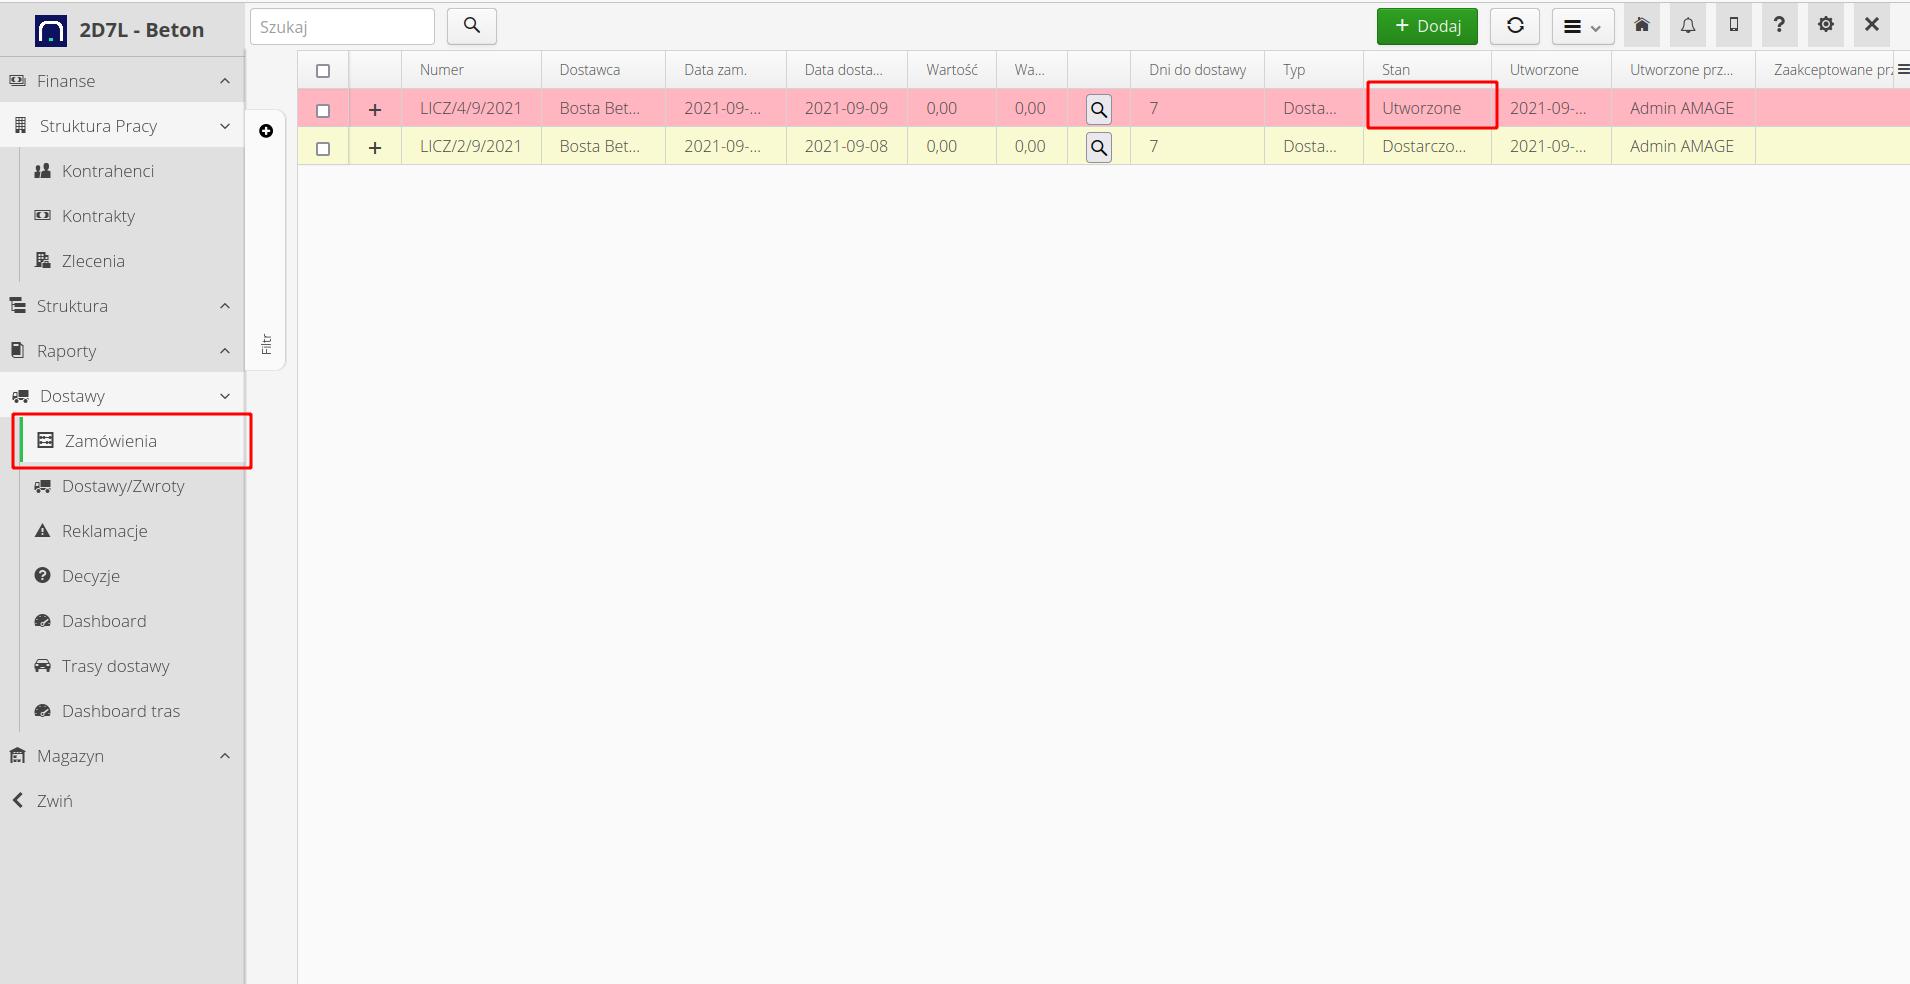Tick checkbox for order LICZ/4/9/2021
Image resolution: width=1910 pixels, height=984 pixels.
pos(323,110)
